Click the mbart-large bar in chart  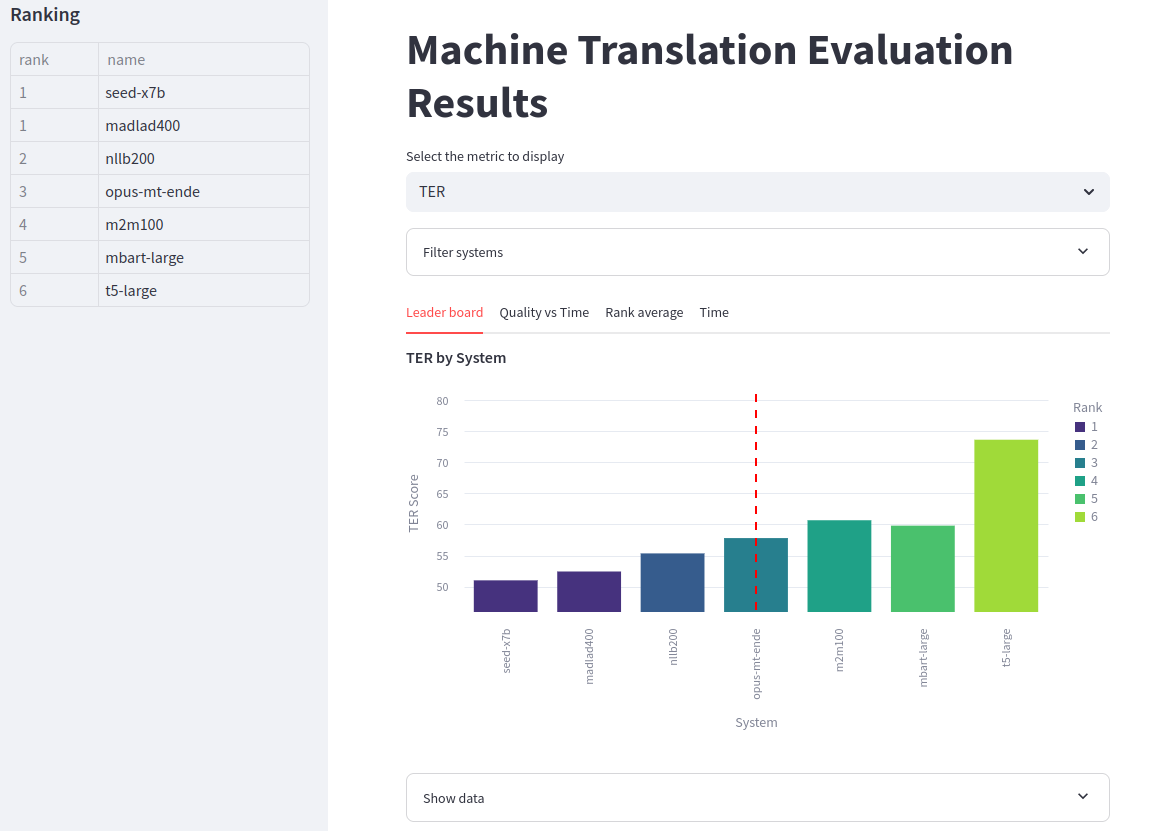(923, 568)
